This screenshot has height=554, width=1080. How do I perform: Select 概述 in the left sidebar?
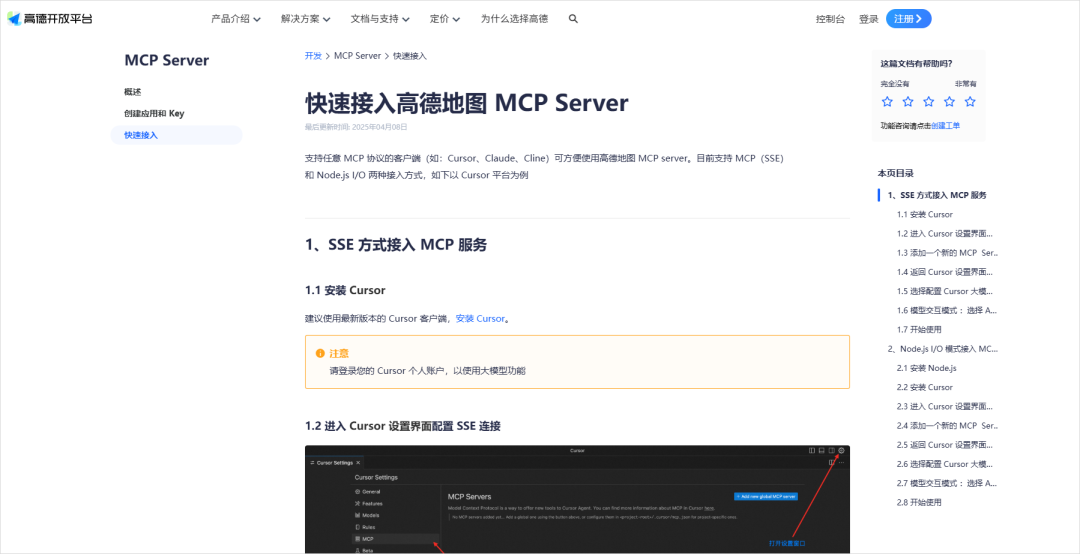[x=133, y=92]
